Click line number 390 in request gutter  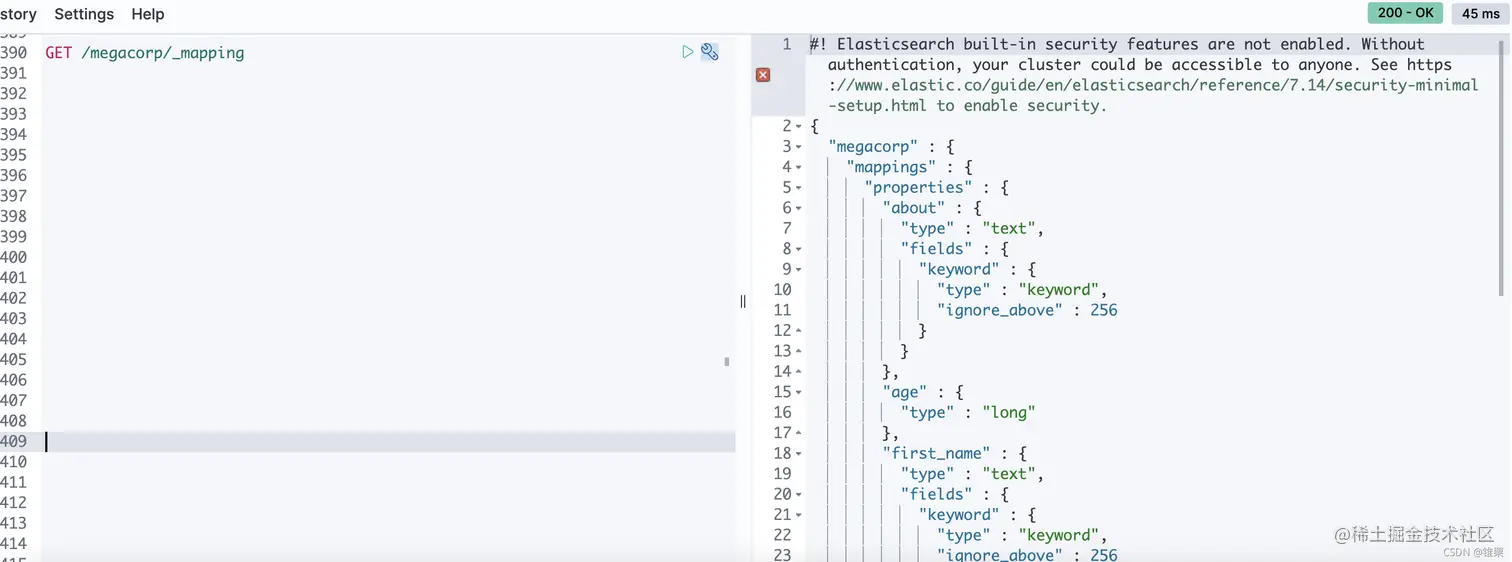14,53
